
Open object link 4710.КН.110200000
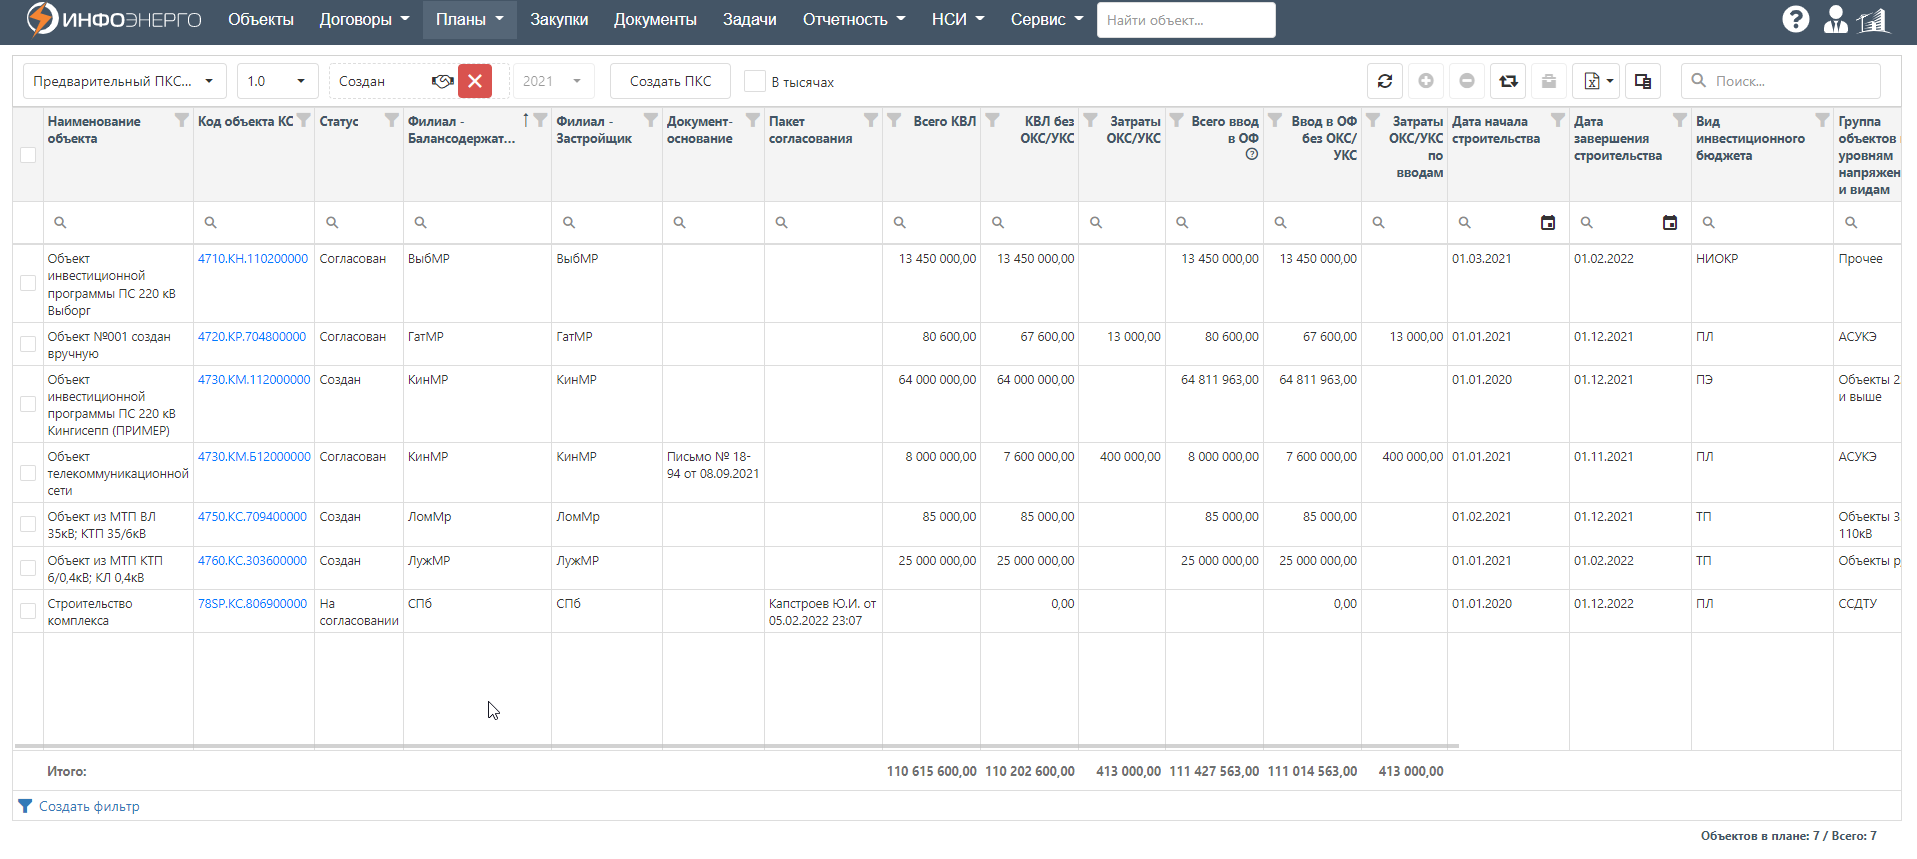253,258
